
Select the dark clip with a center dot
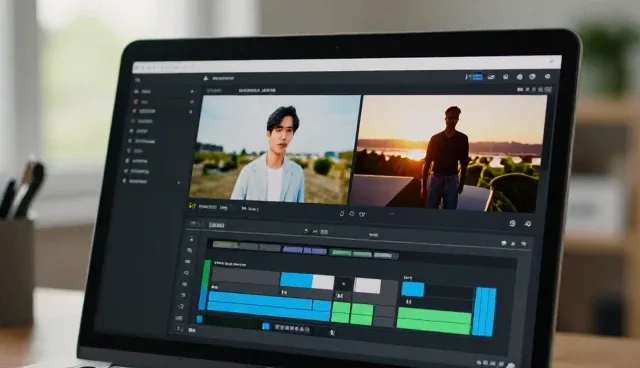(x=344, y=284)
